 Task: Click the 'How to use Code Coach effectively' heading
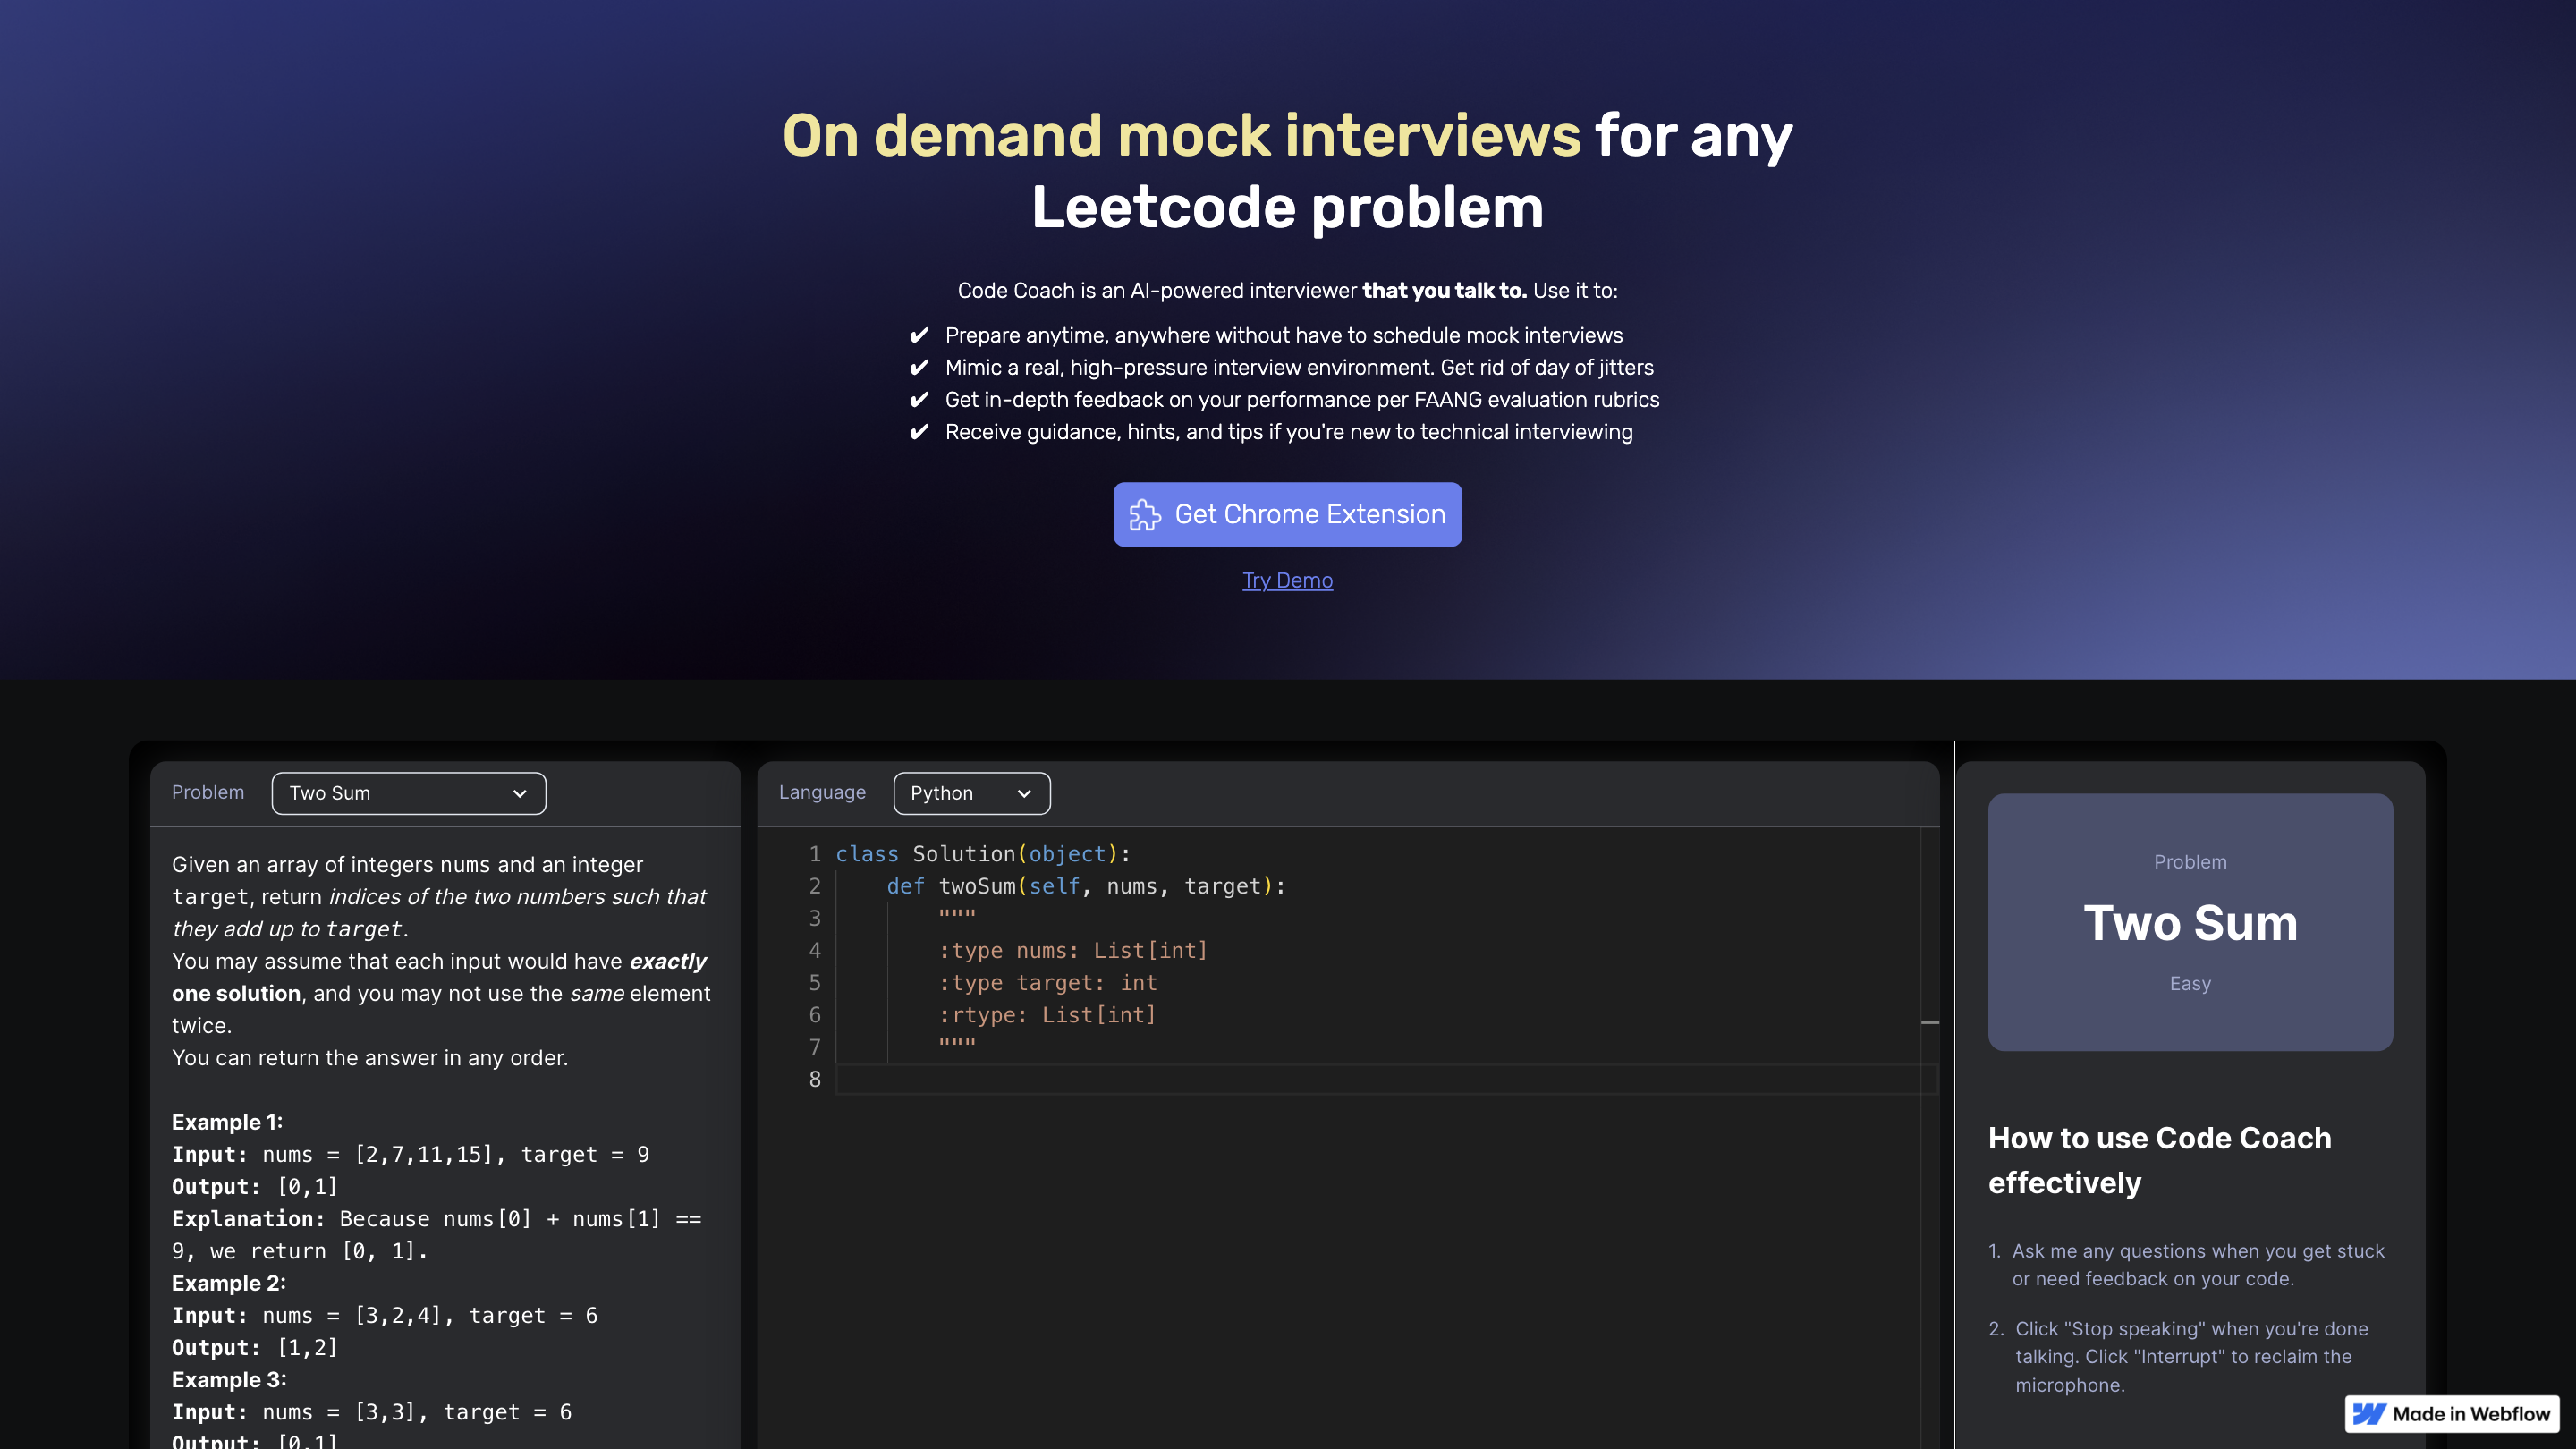coord(2159,1160)
